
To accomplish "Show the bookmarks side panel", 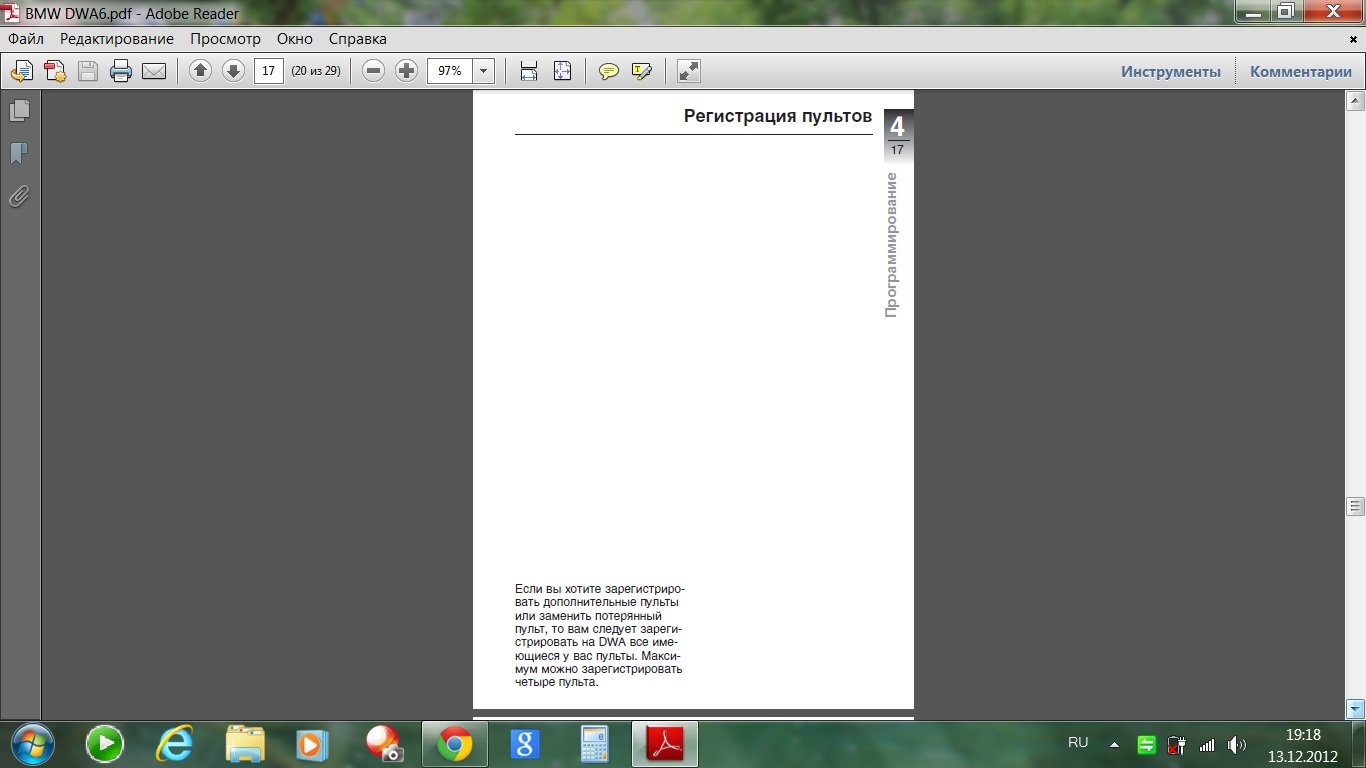I will coord(19,154).
